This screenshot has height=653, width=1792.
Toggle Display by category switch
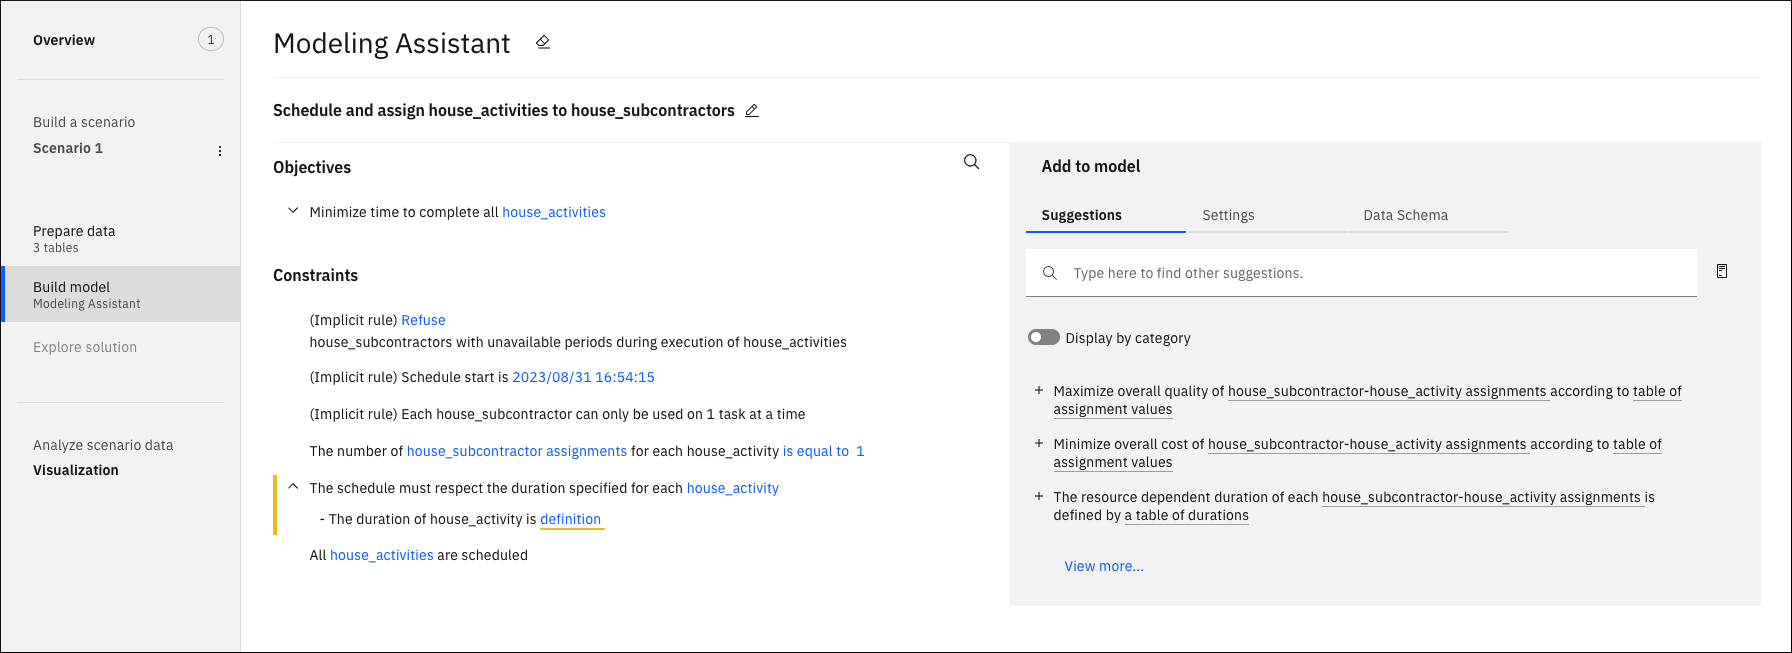[x=1043, y=337]
